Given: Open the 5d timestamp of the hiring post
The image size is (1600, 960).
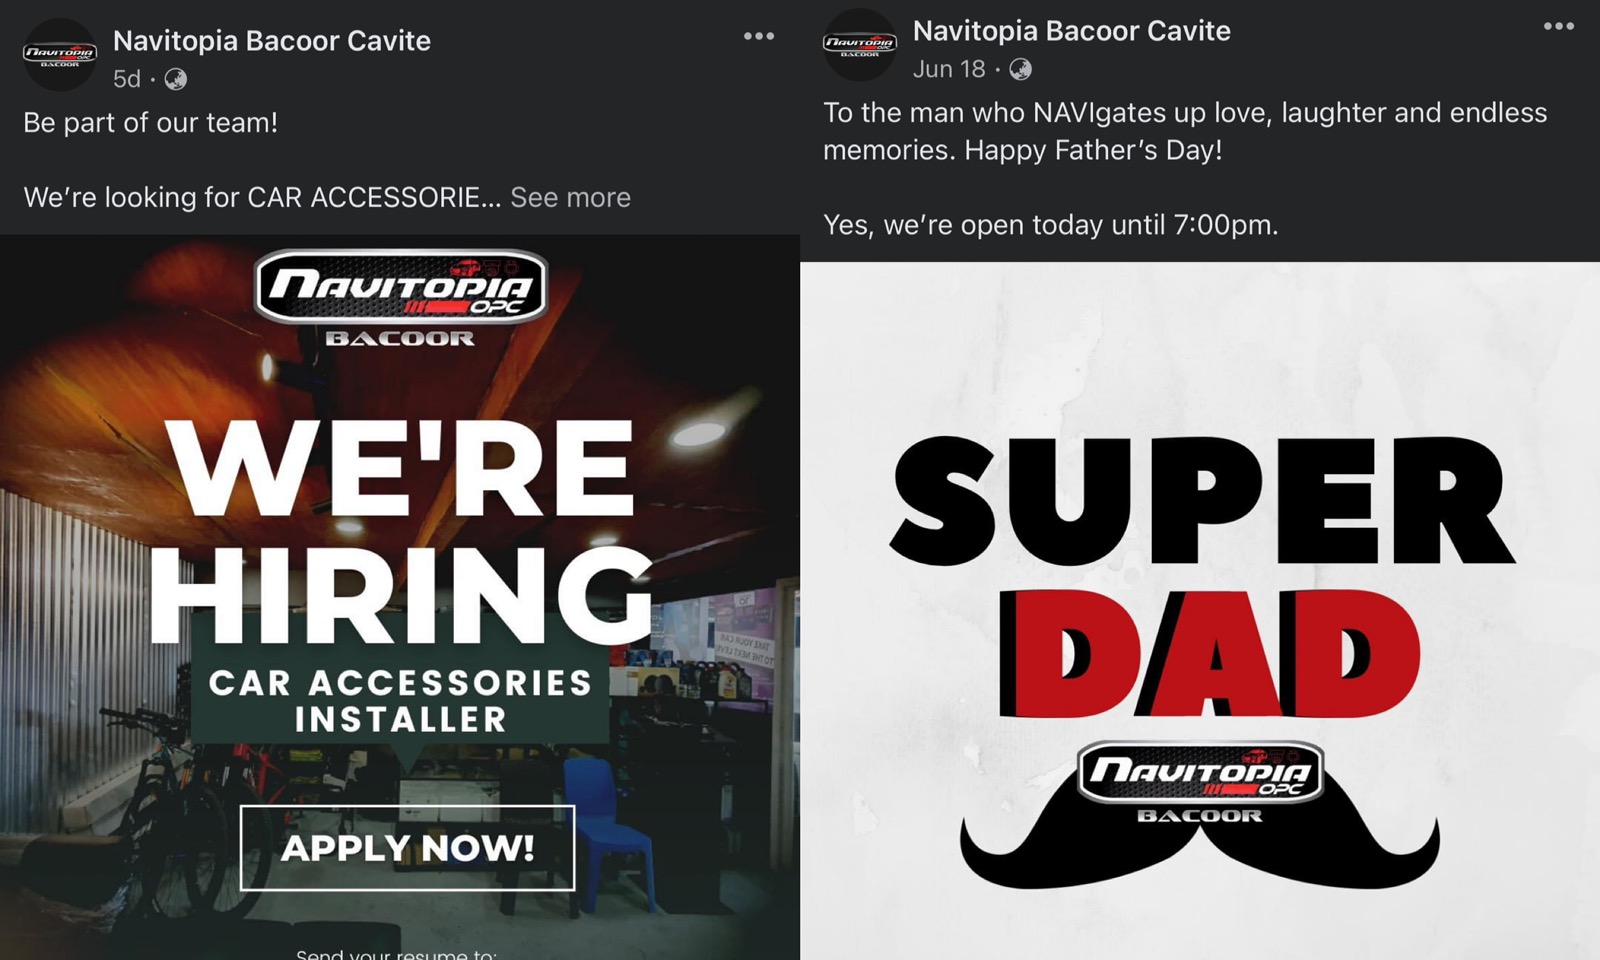Looking at the screenshot, I should (127, 79).
